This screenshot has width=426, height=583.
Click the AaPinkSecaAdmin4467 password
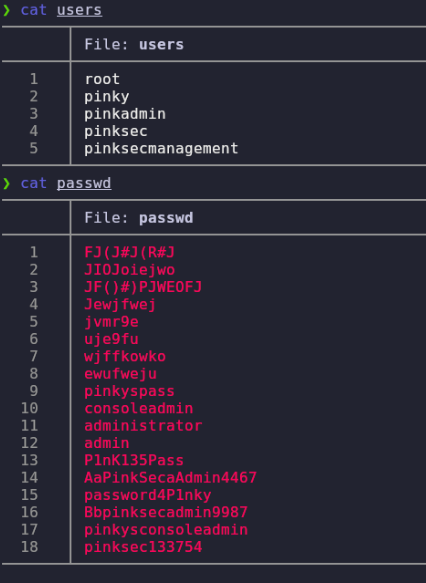pos(170,477)
